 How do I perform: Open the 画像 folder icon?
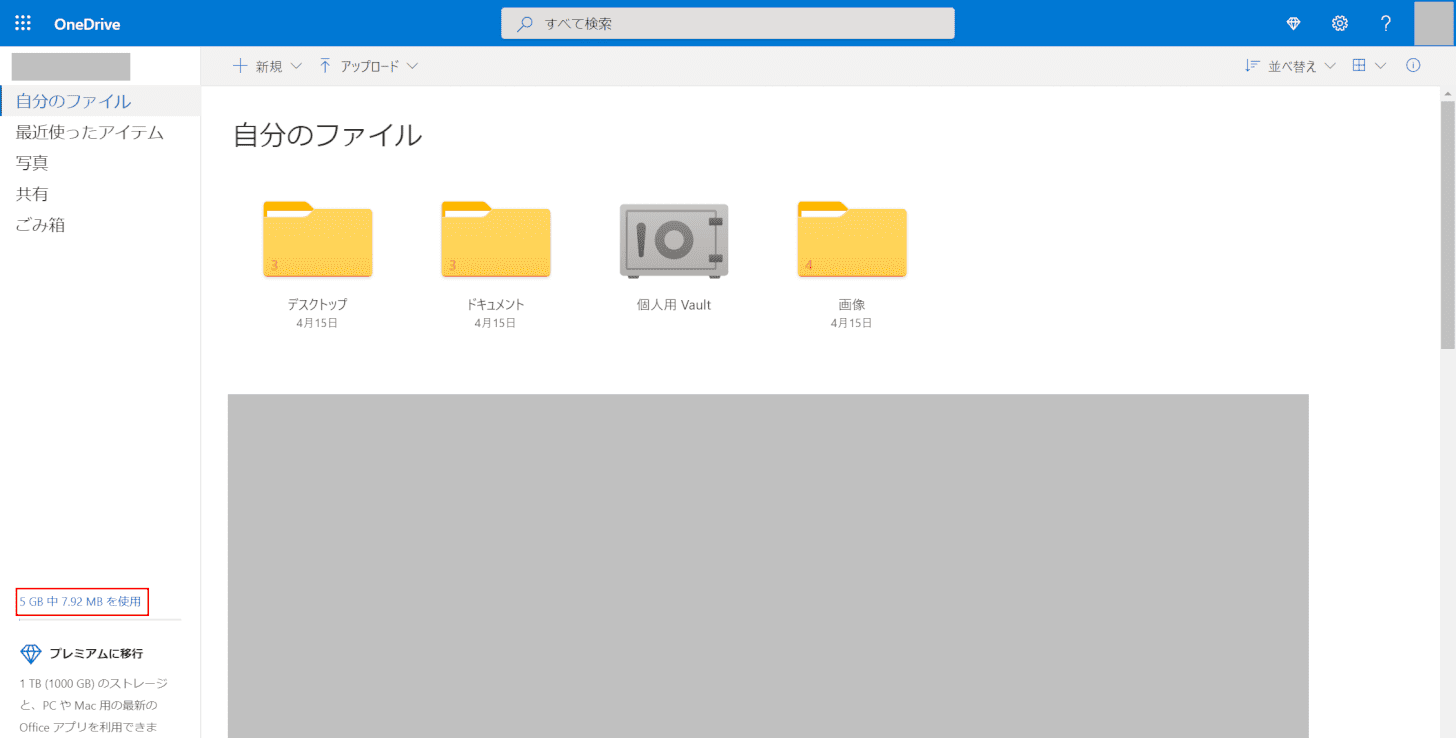click(x=852, y=240)
